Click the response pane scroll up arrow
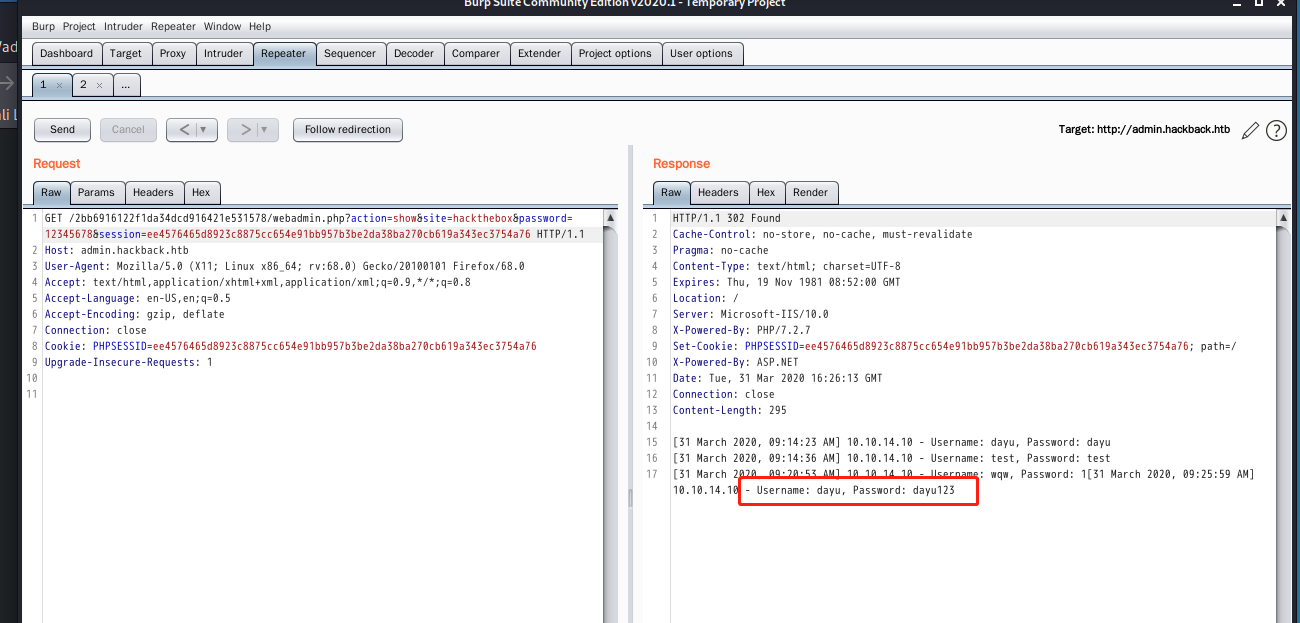The width and height of the screenshot is (1300, 623). pos(1283,217)
